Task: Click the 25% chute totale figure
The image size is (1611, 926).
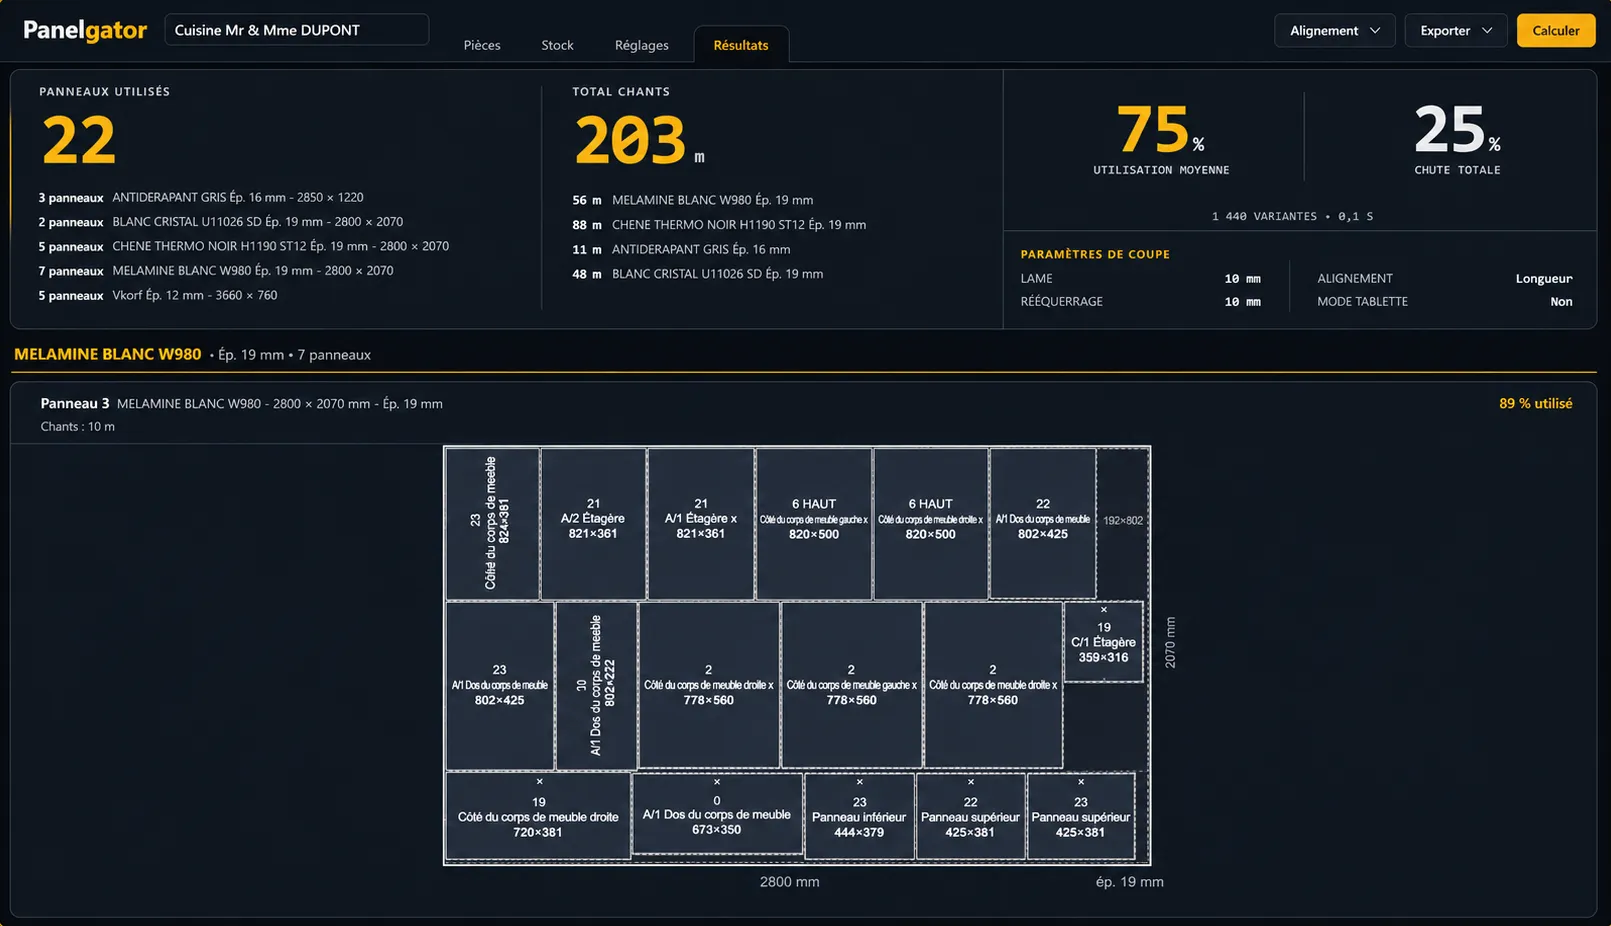Action: (x=1457, y=130)
